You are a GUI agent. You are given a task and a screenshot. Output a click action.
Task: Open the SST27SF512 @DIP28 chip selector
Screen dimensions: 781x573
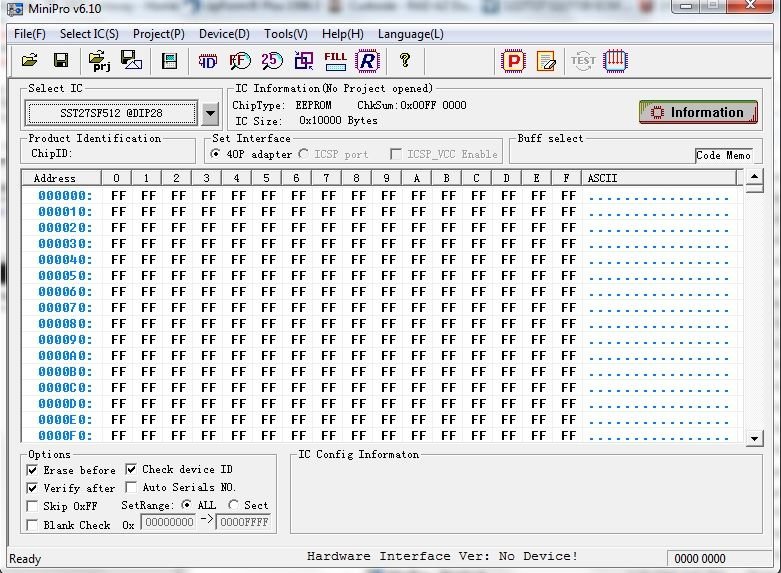tap(112, 113)
